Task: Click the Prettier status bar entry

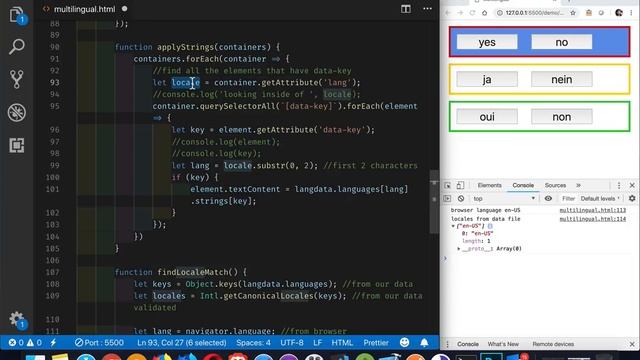Action: (x=376, y=343)
